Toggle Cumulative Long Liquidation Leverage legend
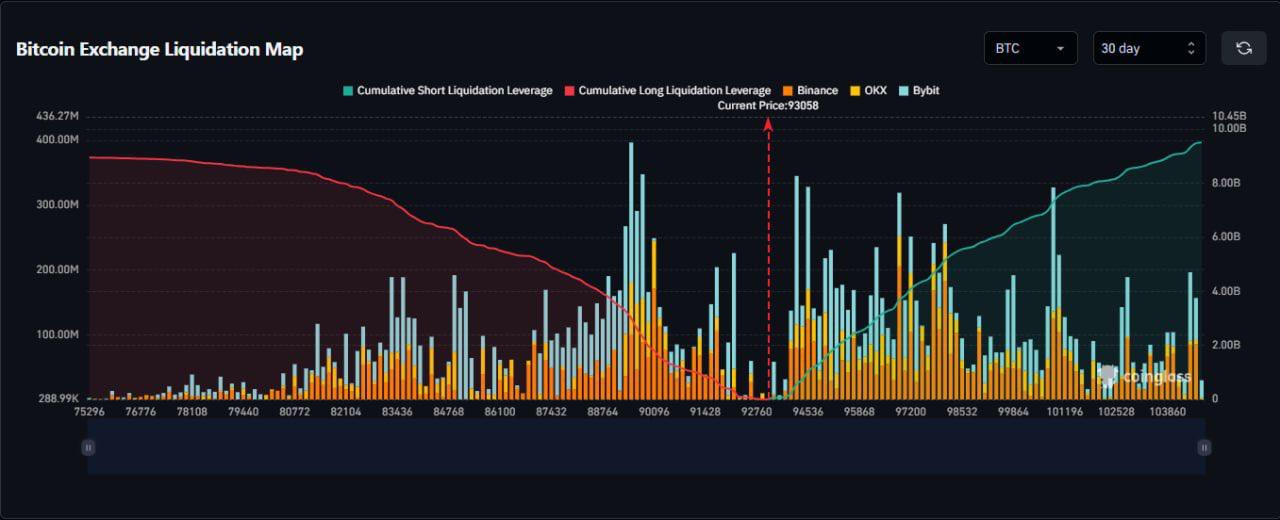Image resolution: width=1280 pixels, height=520 pixels. [667, 91]
